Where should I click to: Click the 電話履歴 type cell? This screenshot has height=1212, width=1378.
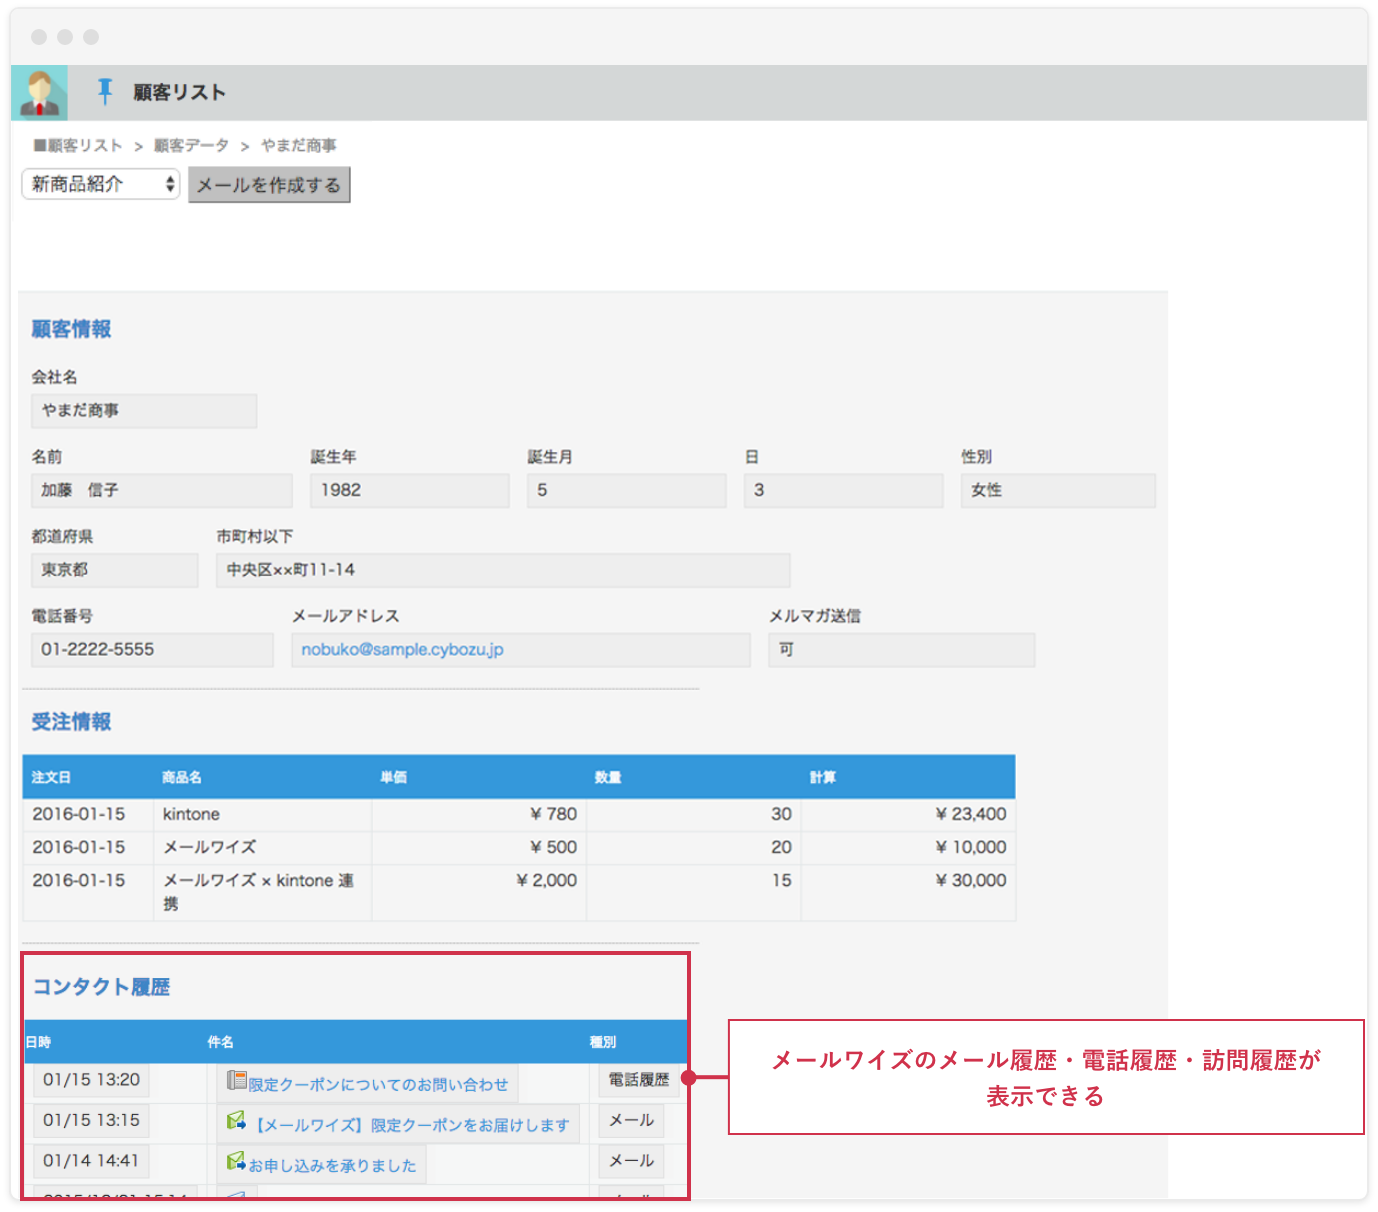639,1080
